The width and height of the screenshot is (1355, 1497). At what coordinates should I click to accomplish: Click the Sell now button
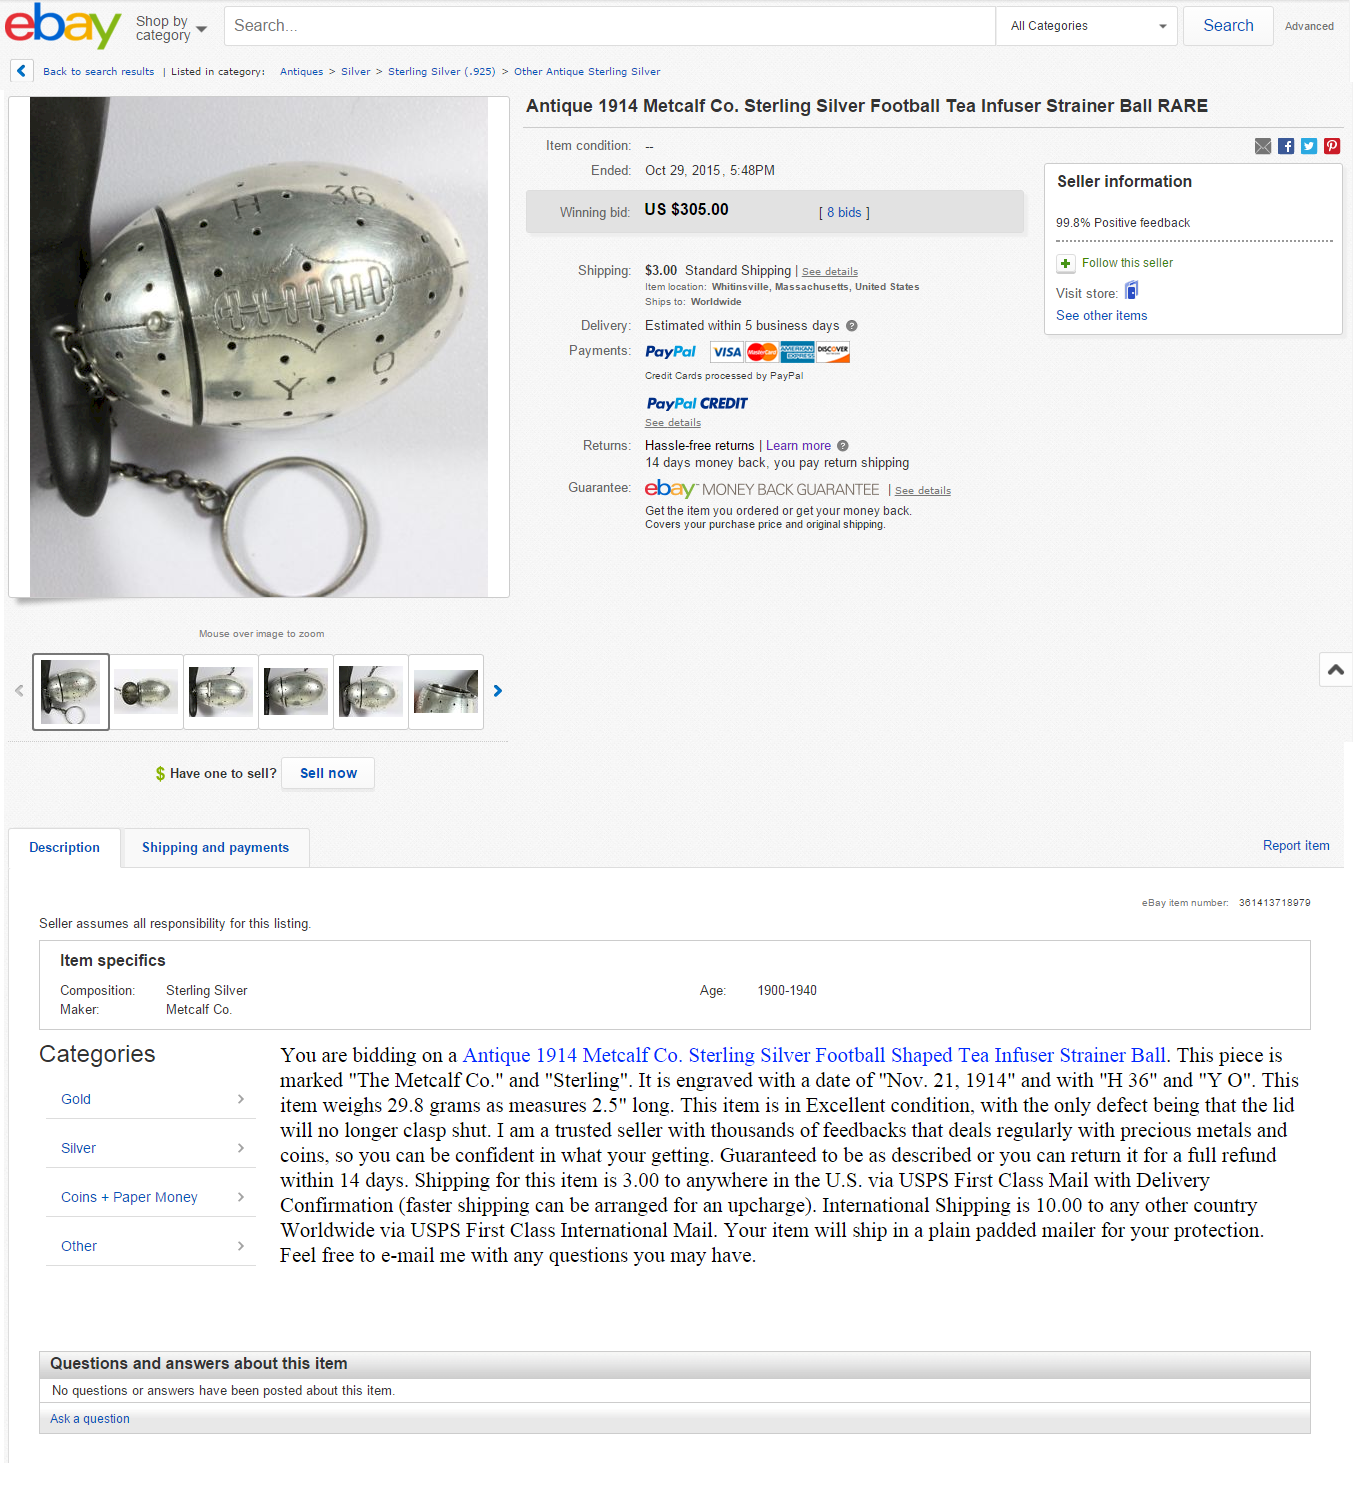click(x=328, y=774)
